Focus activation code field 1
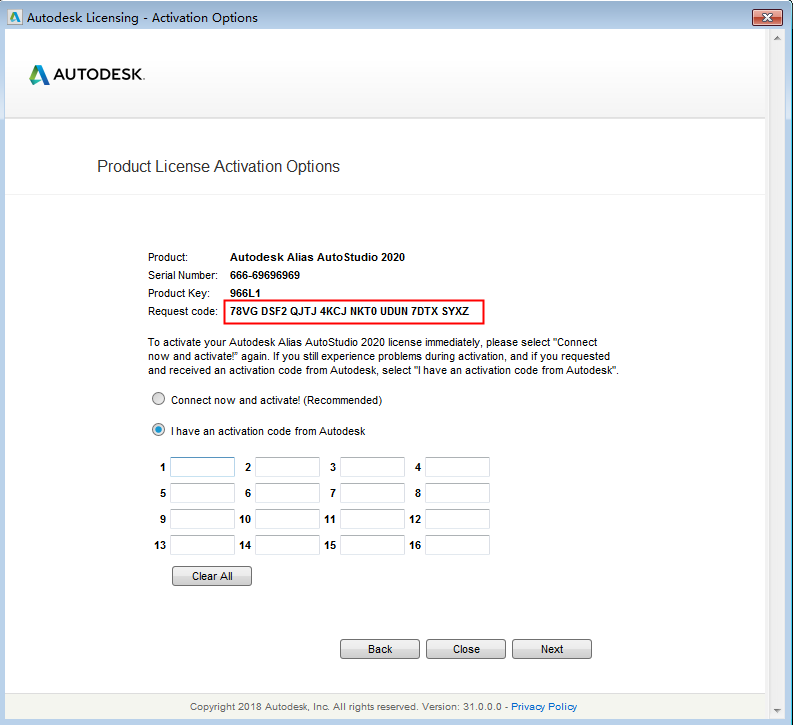Viewport: 793px width, 725px height. (202, 467)
